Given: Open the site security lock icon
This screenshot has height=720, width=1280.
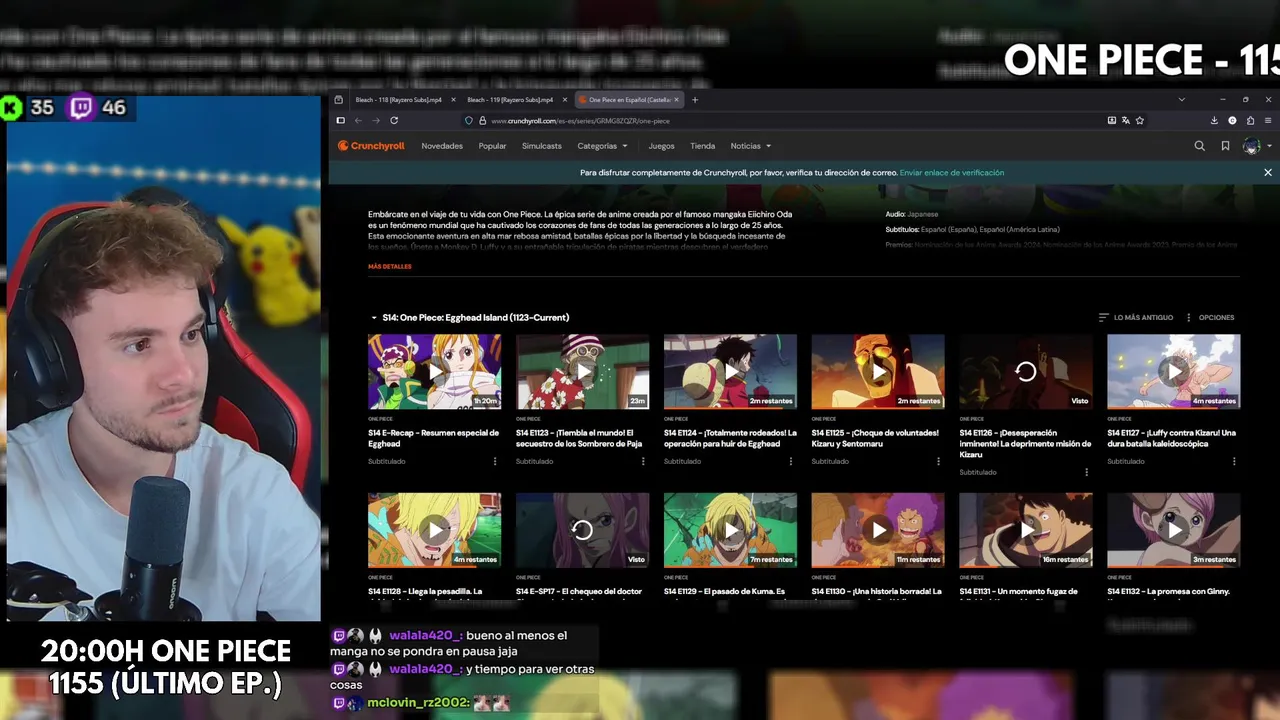Looking at the screenshot, I should point(482,120).
